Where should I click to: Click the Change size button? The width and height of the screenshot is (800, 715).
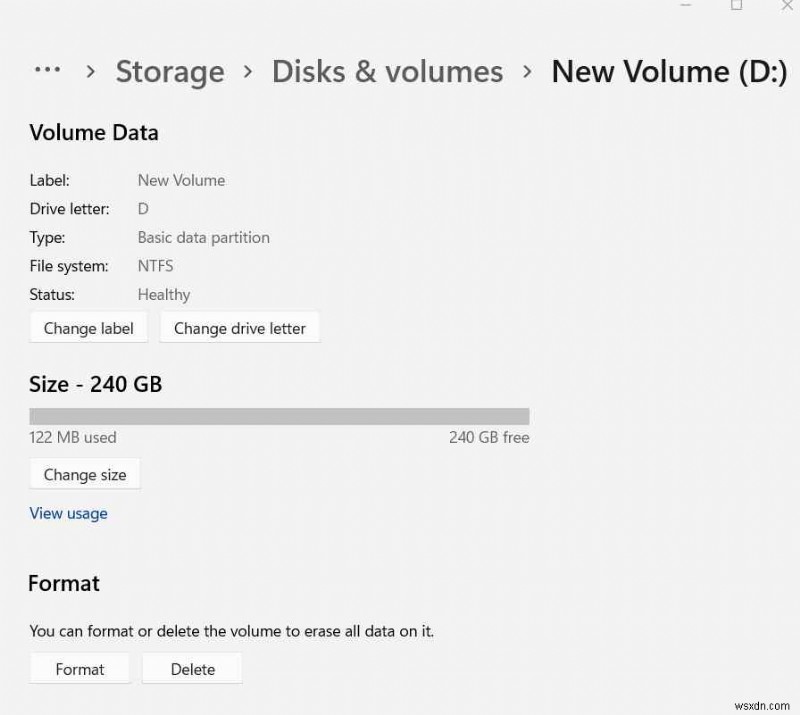84,474
